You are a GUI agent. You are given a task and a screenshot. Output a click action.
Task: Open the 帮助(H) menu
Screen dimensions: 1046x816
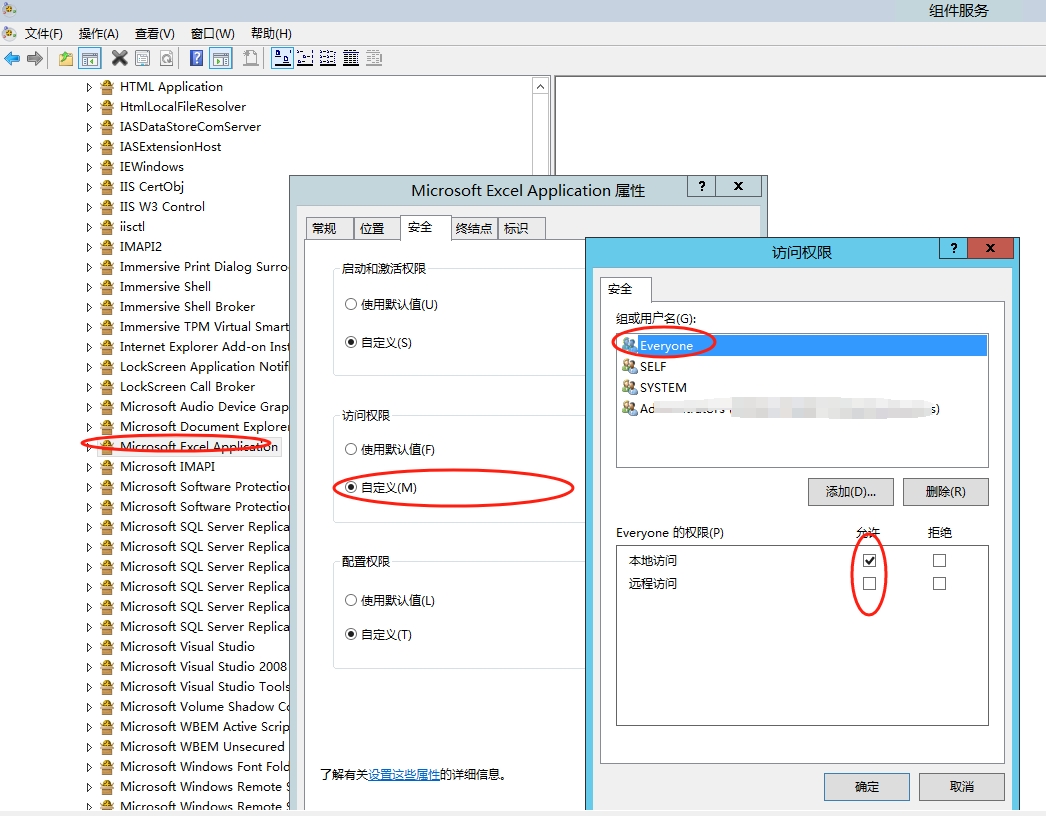coord(271,33)
